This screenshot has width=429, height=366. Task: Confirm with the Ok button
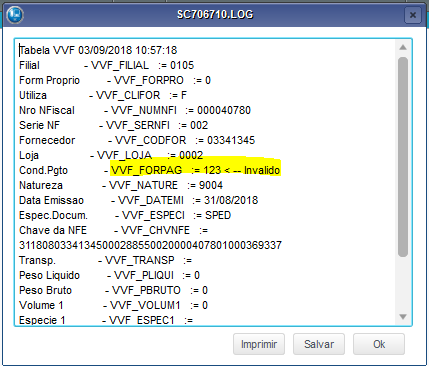coord(379,344)
